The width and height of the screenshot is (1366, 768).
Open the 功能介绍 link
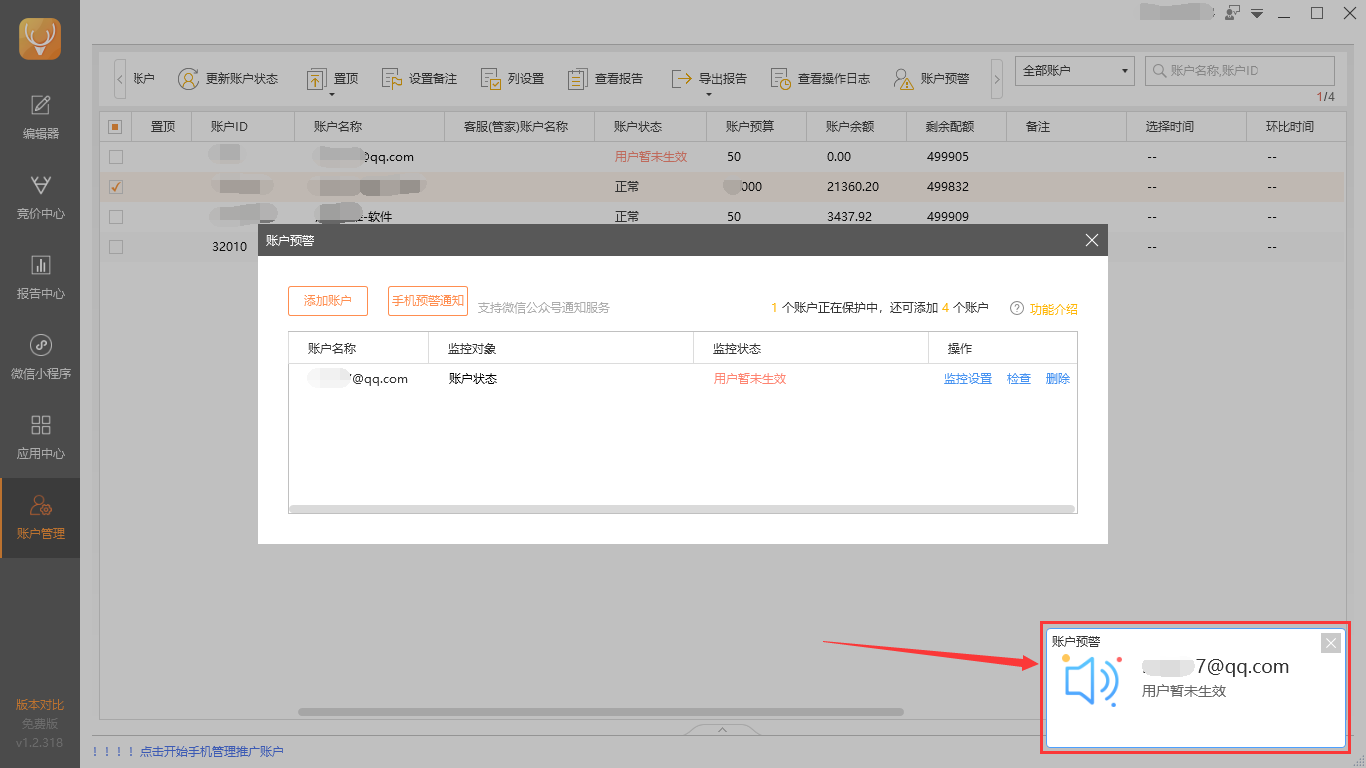[x=1054, y=309]
